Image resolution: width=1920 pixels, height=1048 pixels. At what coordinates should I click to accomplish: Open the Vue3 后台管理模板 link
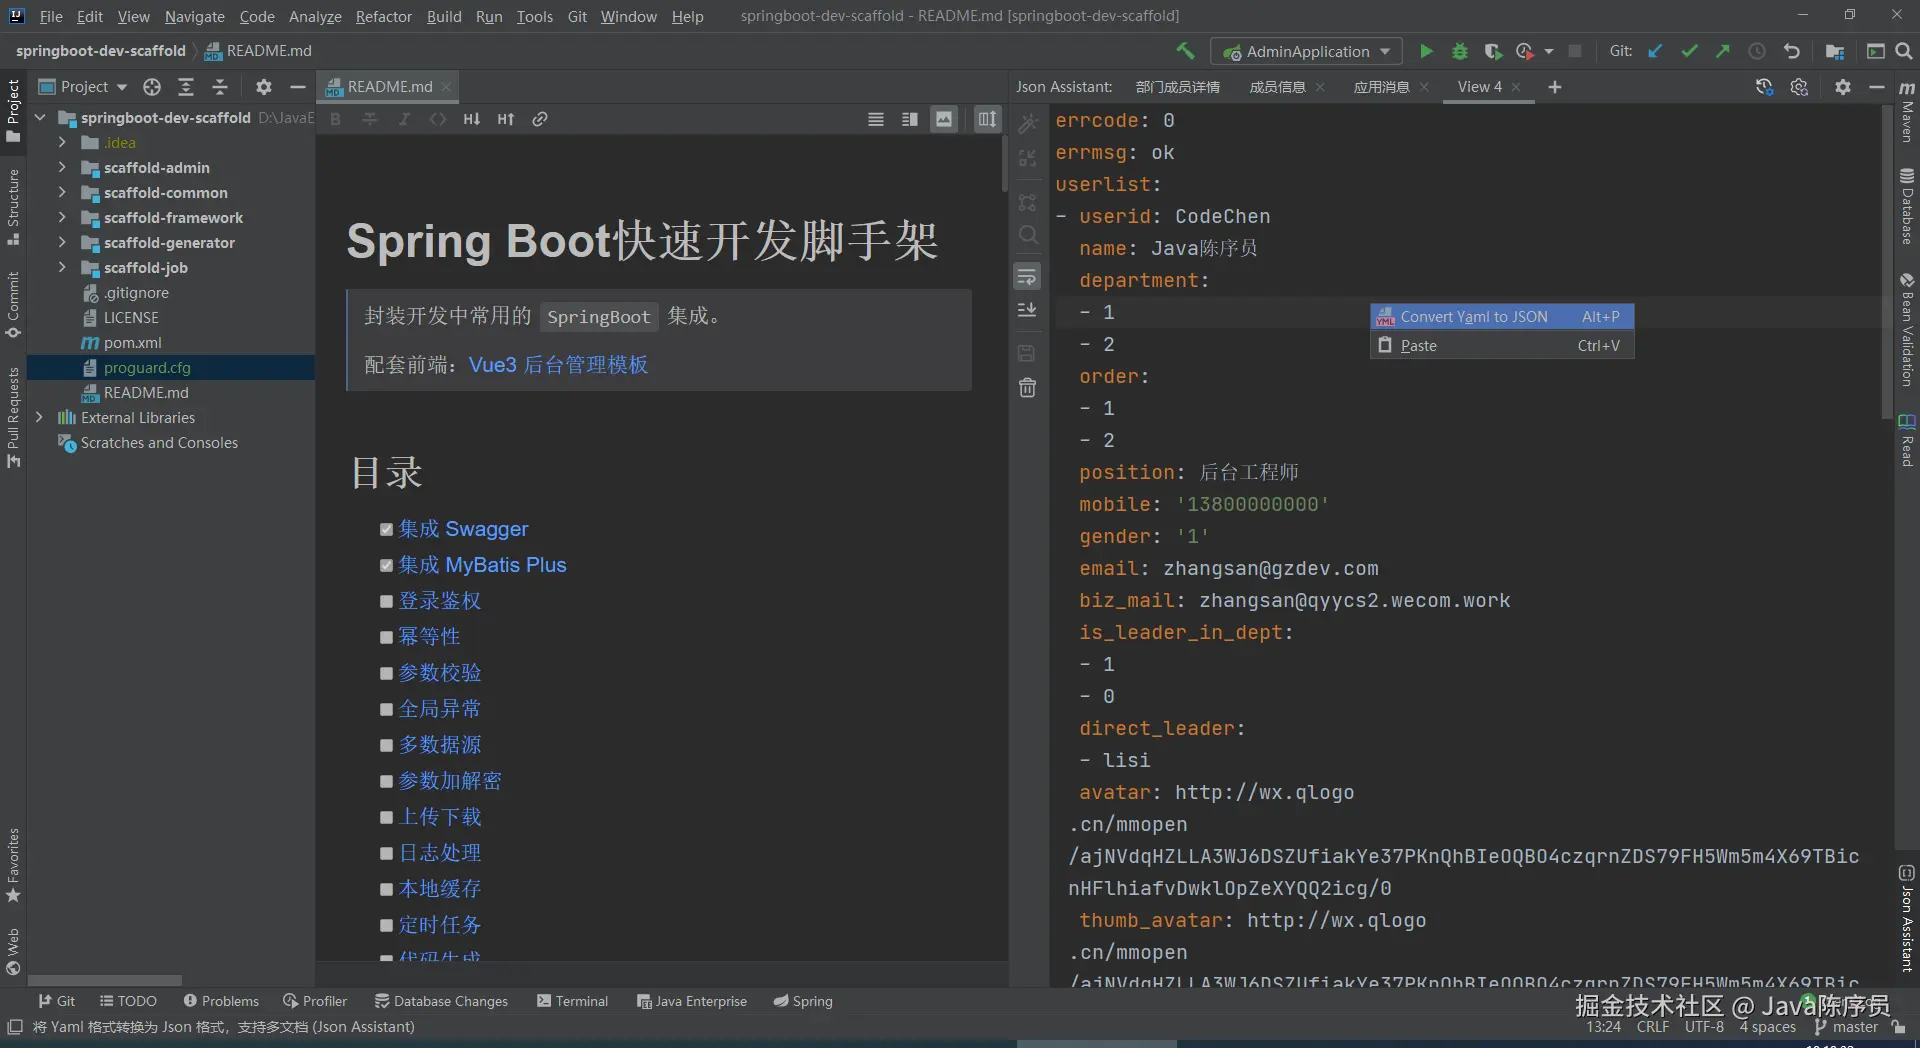(x=558, y=365)
